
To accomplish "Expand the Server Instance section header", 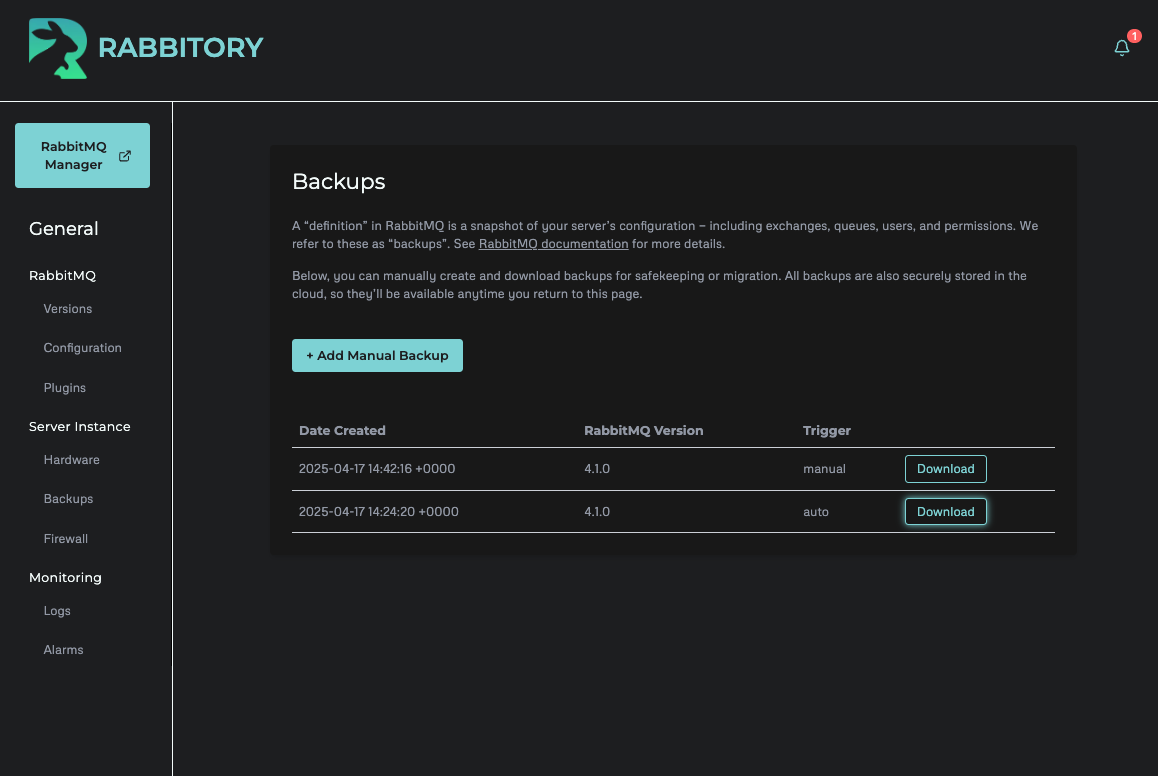I will point(79,426).
